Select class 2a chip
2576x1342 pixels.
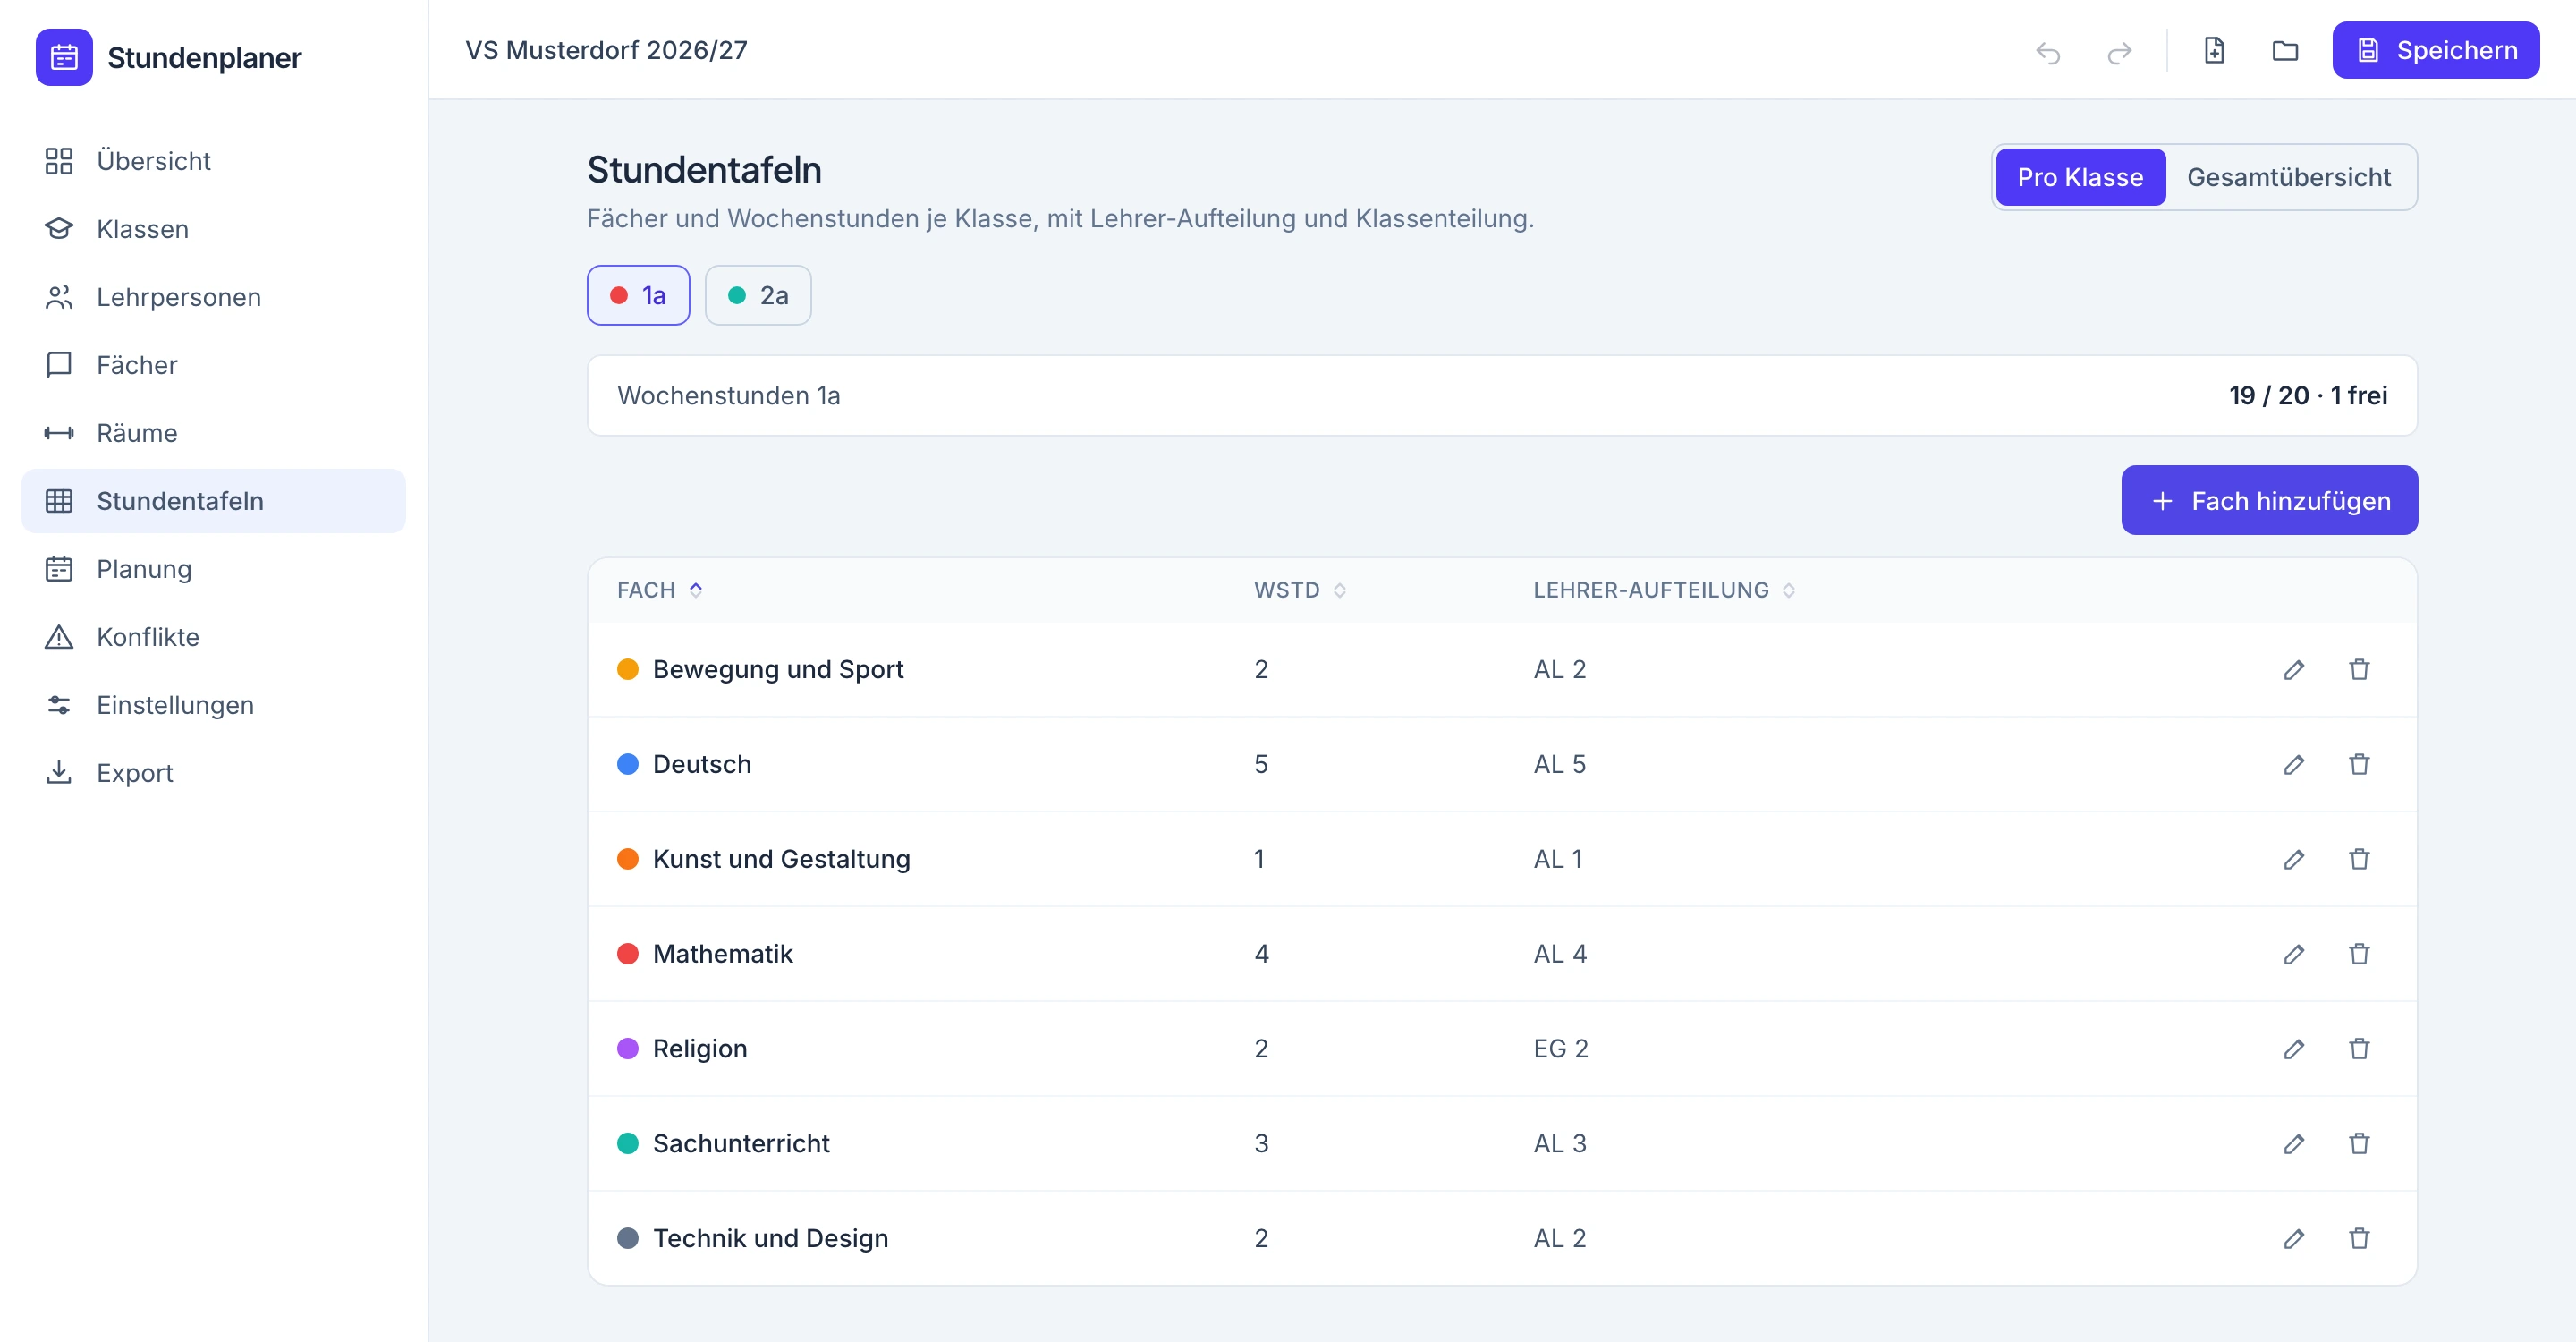coord(758,295)
